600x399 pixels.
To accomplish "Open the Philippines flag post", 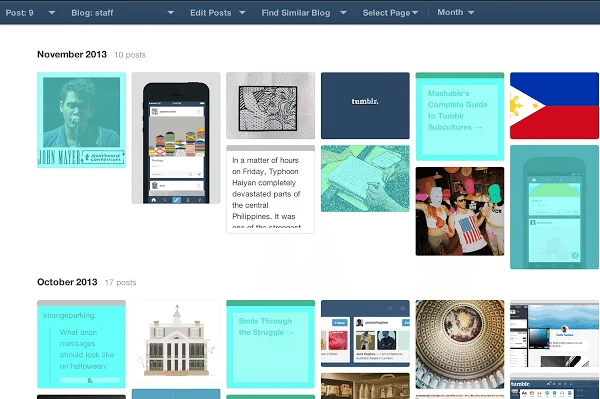I will click(554, 106).
